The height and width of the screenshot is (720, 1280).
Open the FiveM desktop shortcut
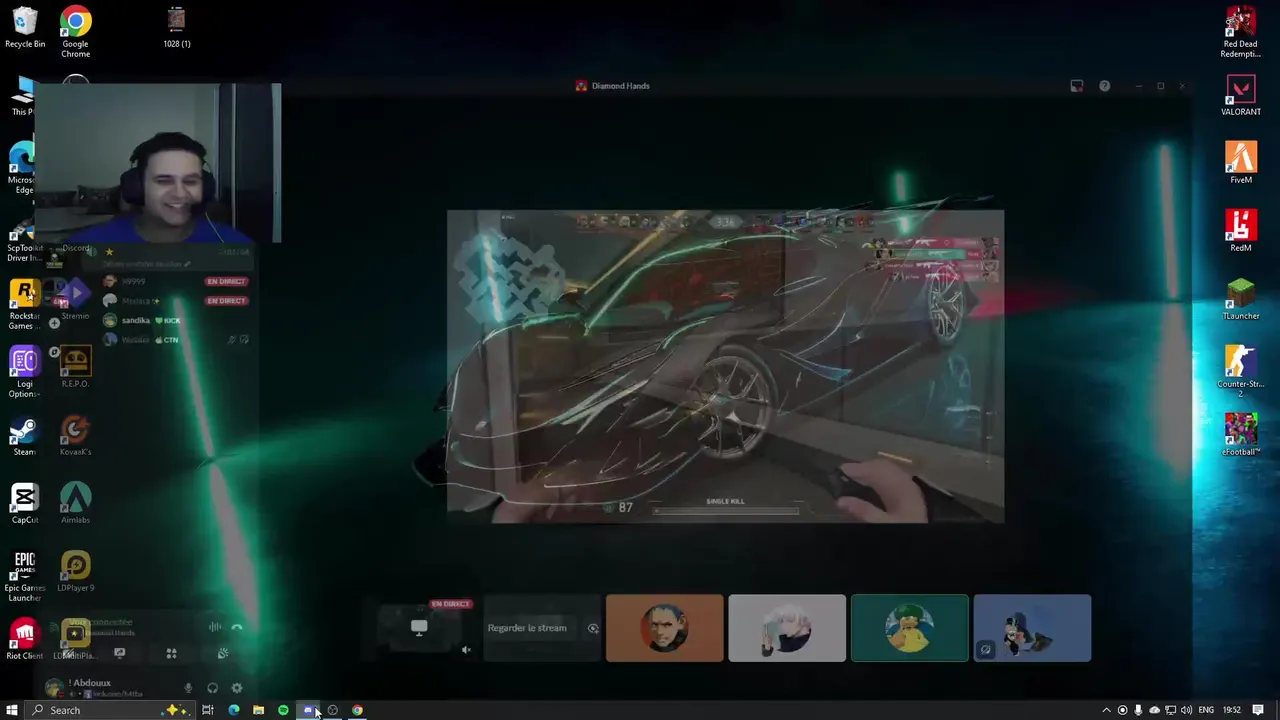[x=1240, y=164]
